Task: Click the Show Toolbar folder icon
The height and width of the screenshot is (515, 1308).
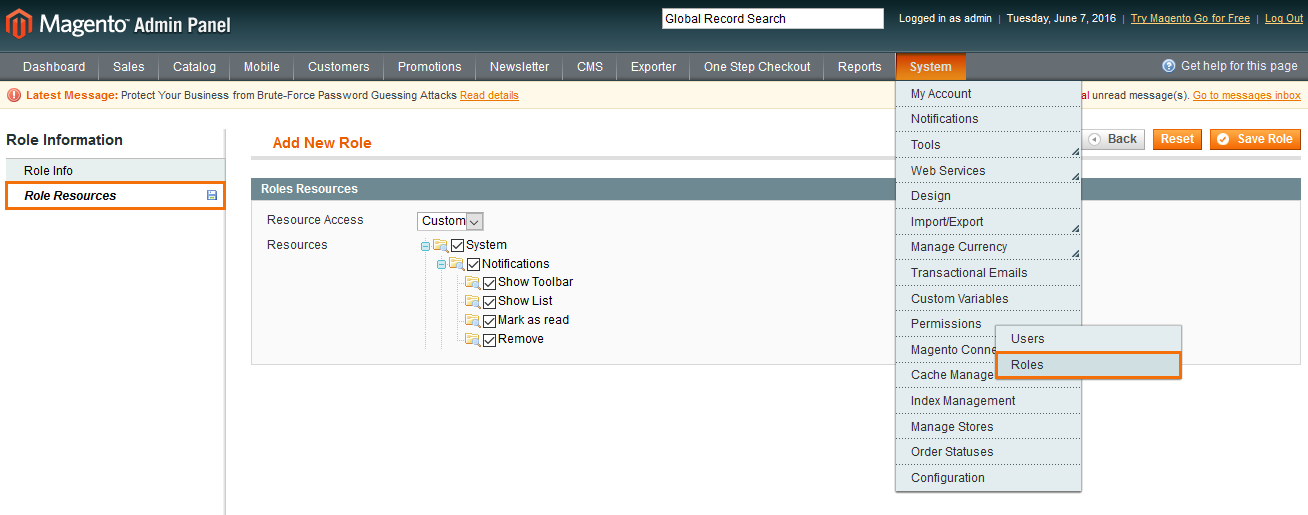Action: (473, 283)
